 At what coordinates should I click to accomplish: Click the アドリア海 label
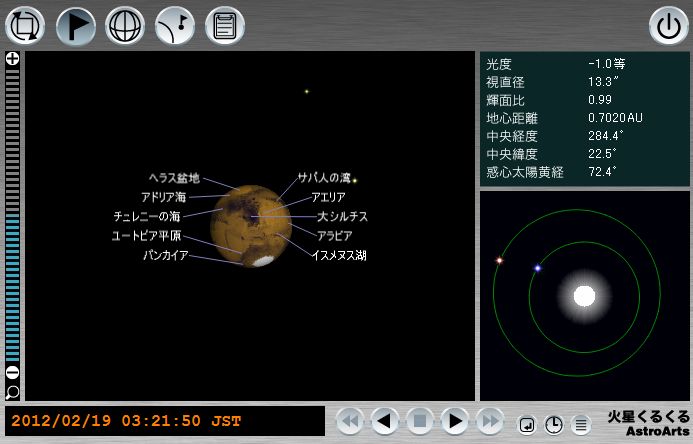pos(164,197)
